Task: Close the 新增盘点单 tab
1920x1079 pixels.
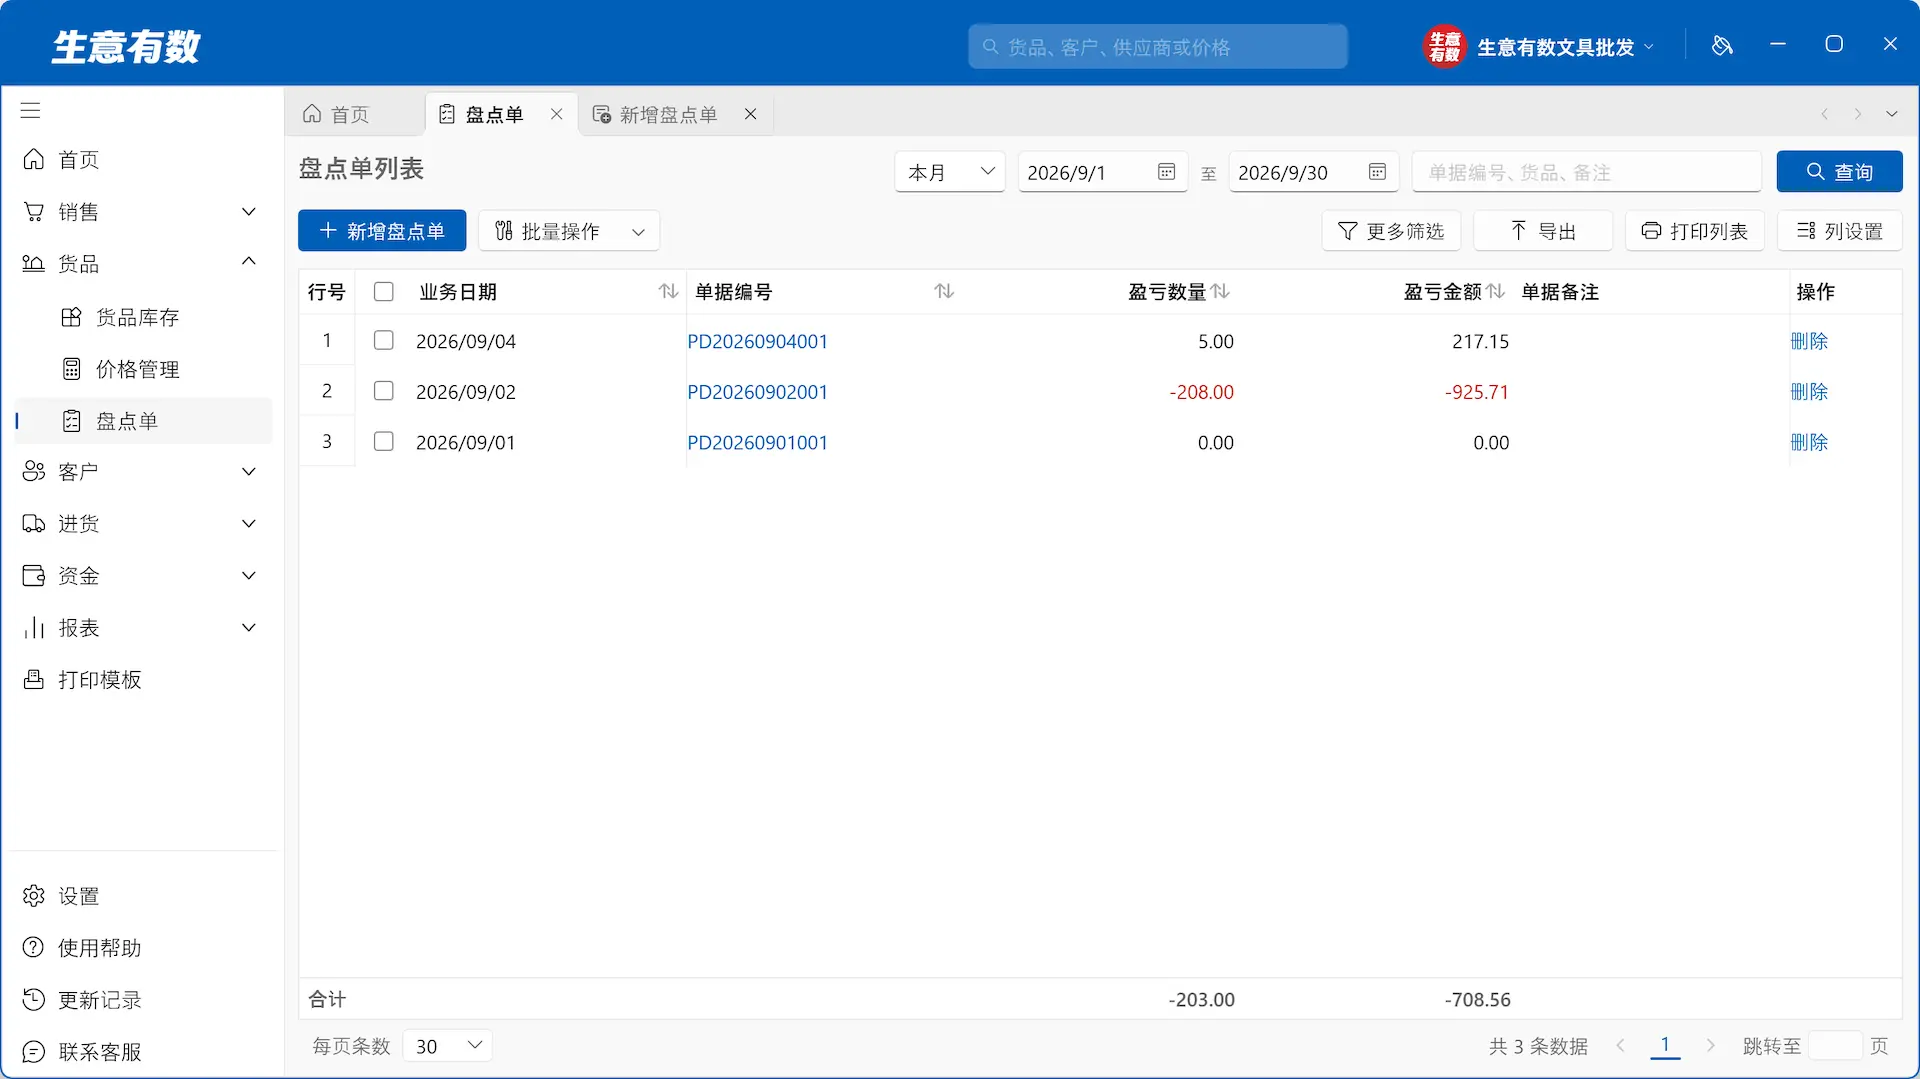Action: (751, 114)
